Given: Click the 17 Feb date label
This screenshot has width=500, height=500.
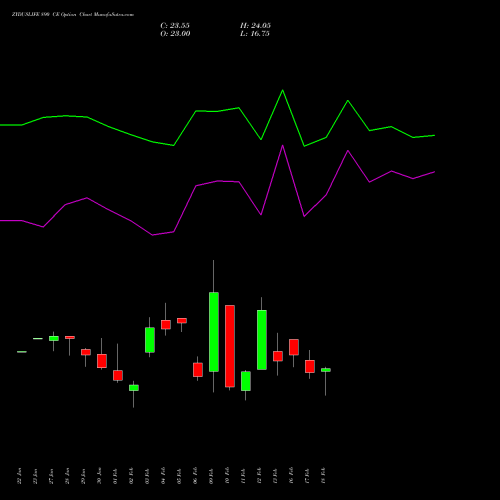Looking at the screenshot, I should click(307, 476).
